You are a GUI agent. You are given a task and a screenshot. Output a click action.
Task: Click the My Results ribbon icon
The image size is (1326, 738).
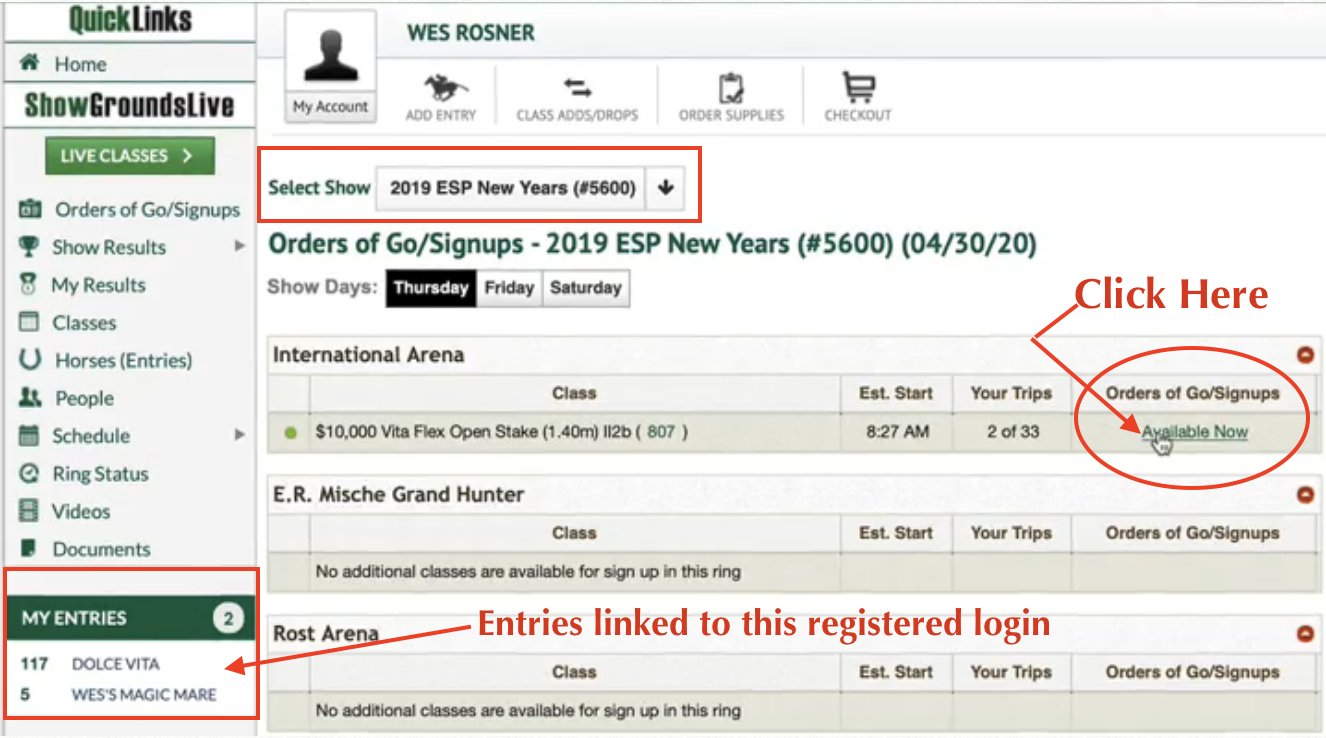[30, 285]
